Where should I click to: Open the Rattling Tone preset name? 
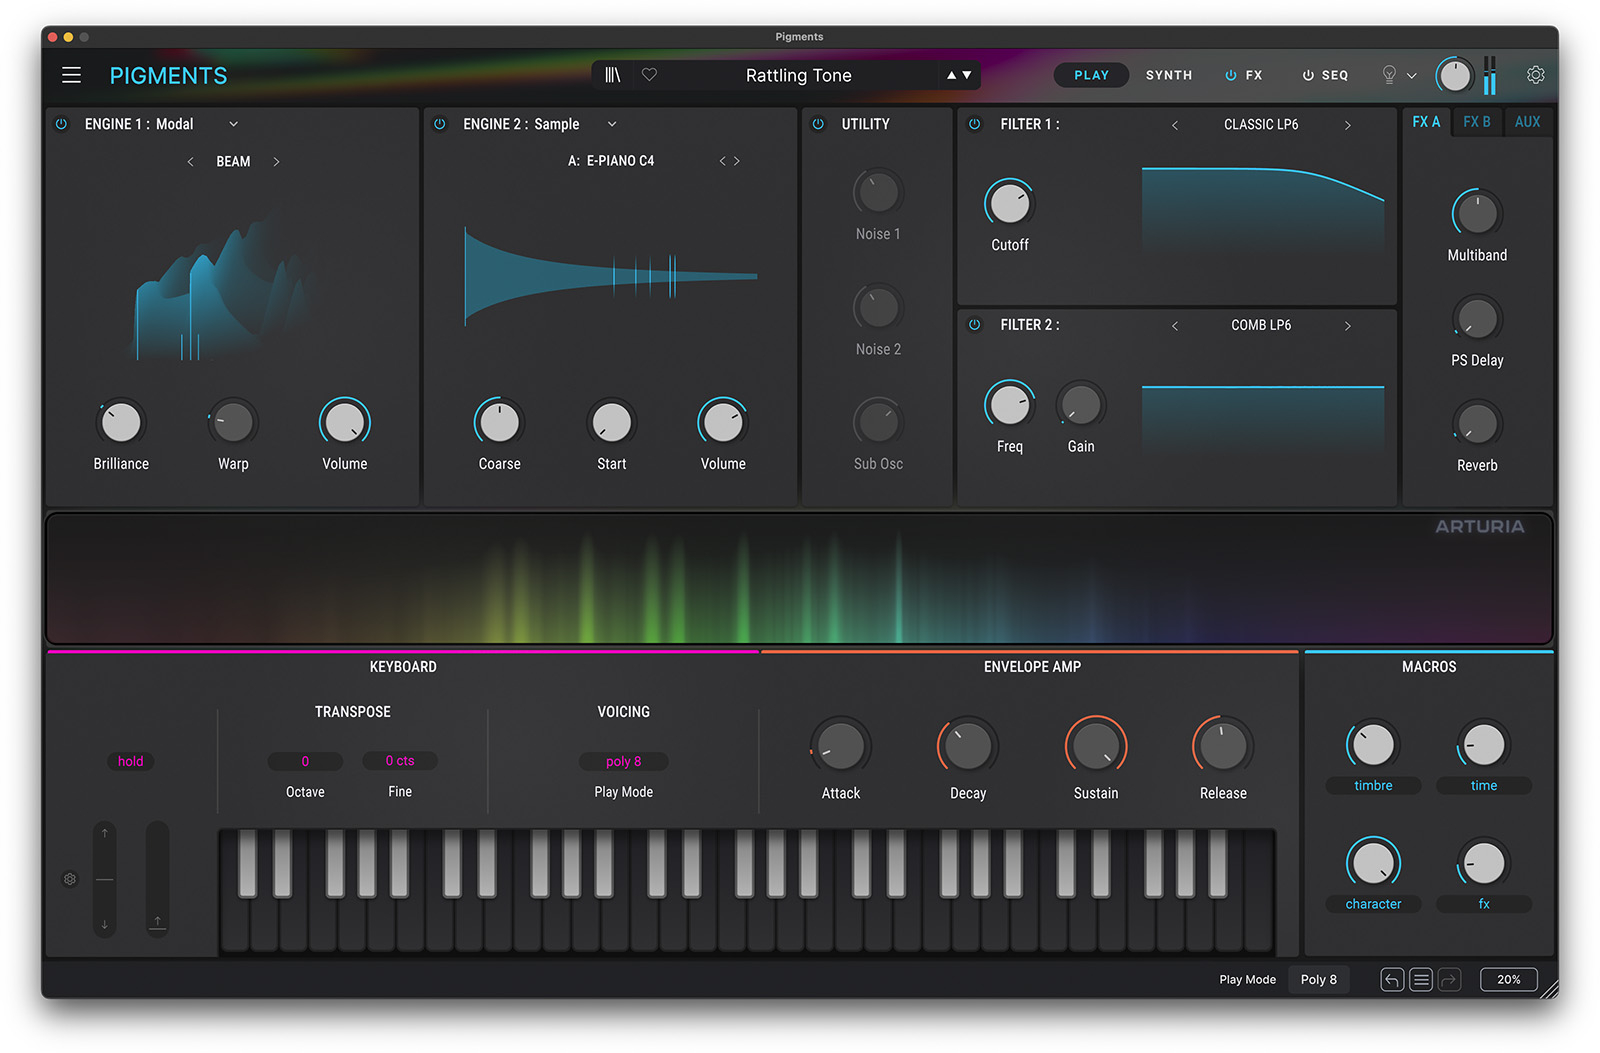tap(798, 75)
